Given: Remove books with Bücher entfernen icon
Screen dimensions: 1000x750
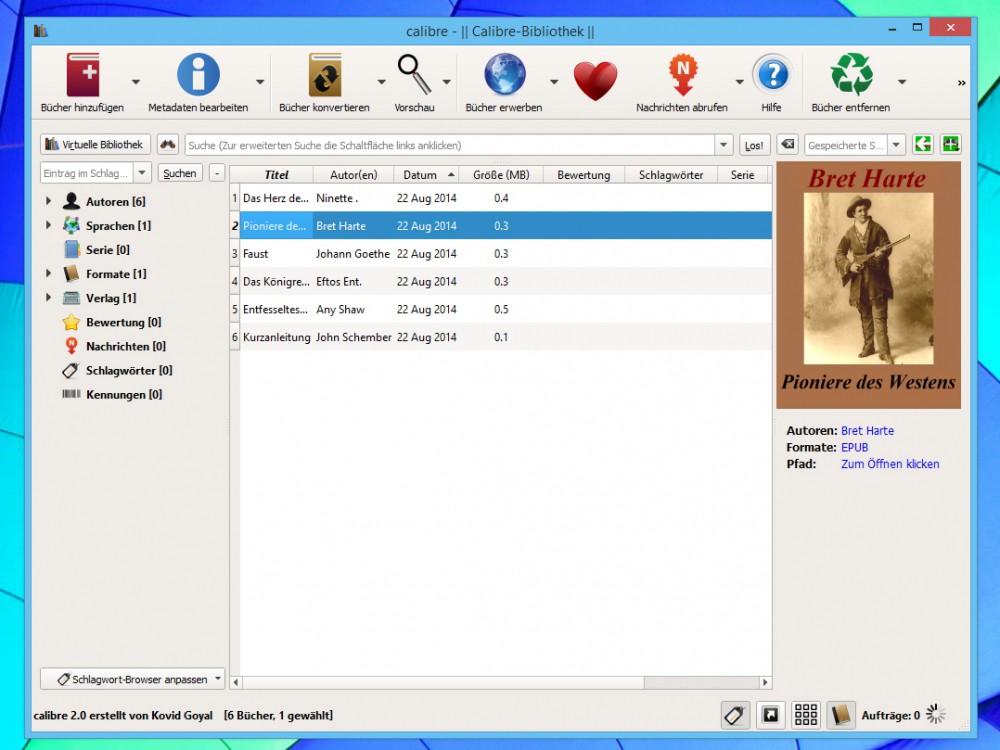Looking at the screenshot, I should [x=851, y=76].
